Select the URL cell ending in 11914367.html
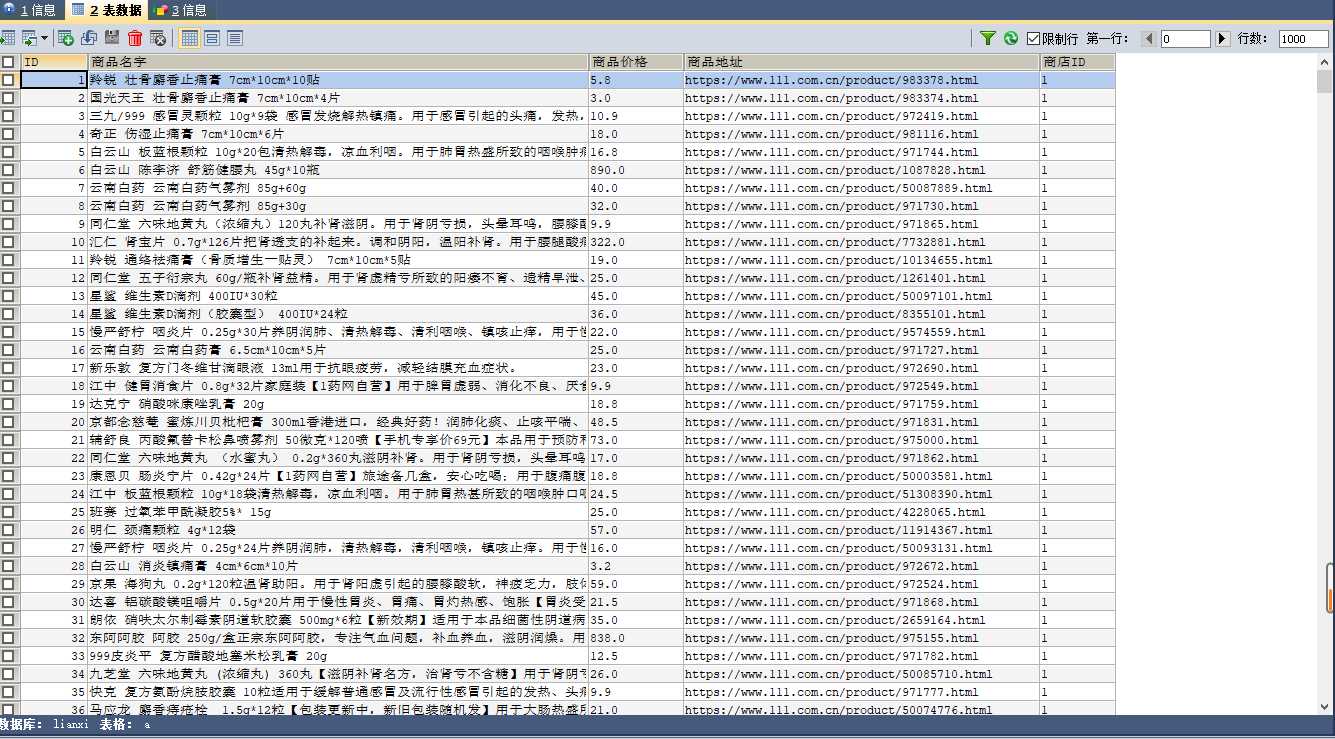This screenshot has height=739, width=1335. pos(862,530)
